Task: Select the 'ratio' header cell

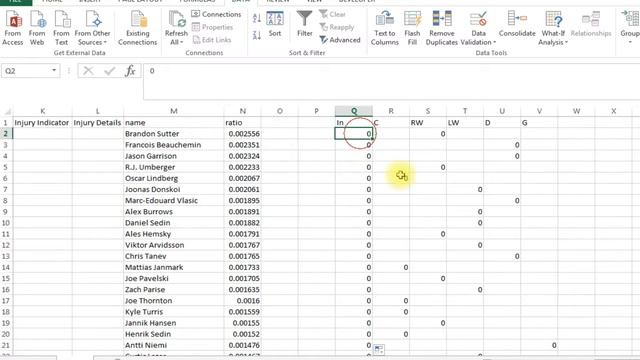Action: point(242,122)
